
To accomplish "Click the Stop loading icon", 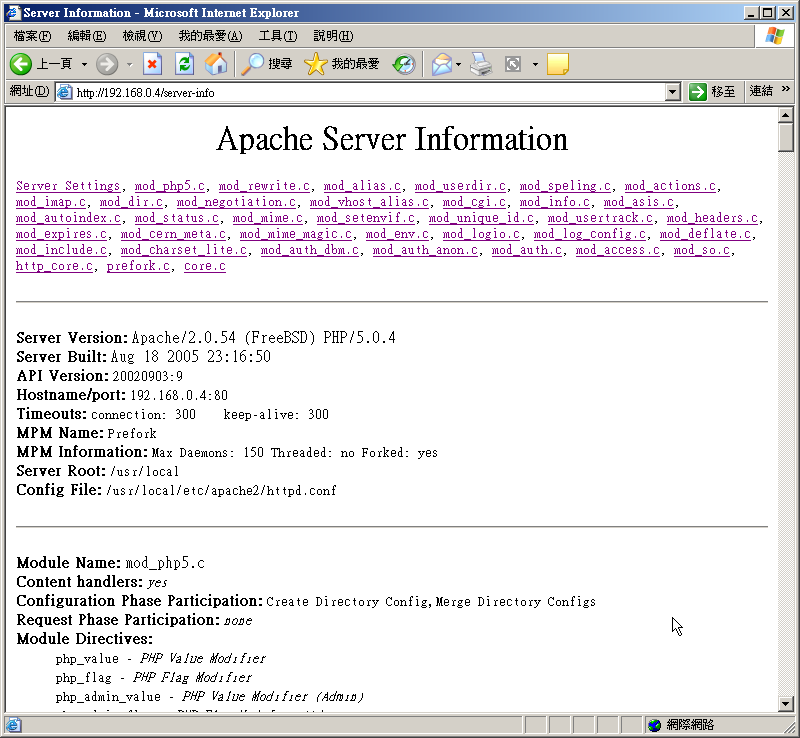I will click(x=152, y=64).
